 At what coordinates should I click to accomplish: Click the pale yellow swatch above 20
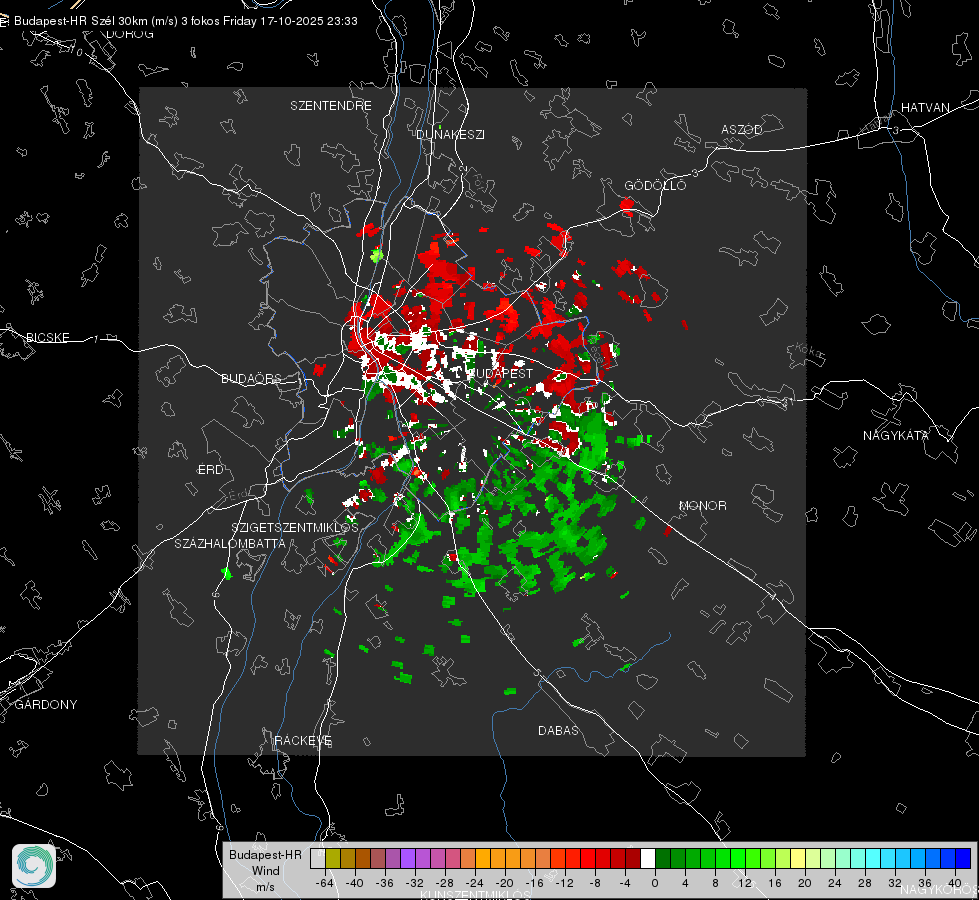[x=798, y=858]
